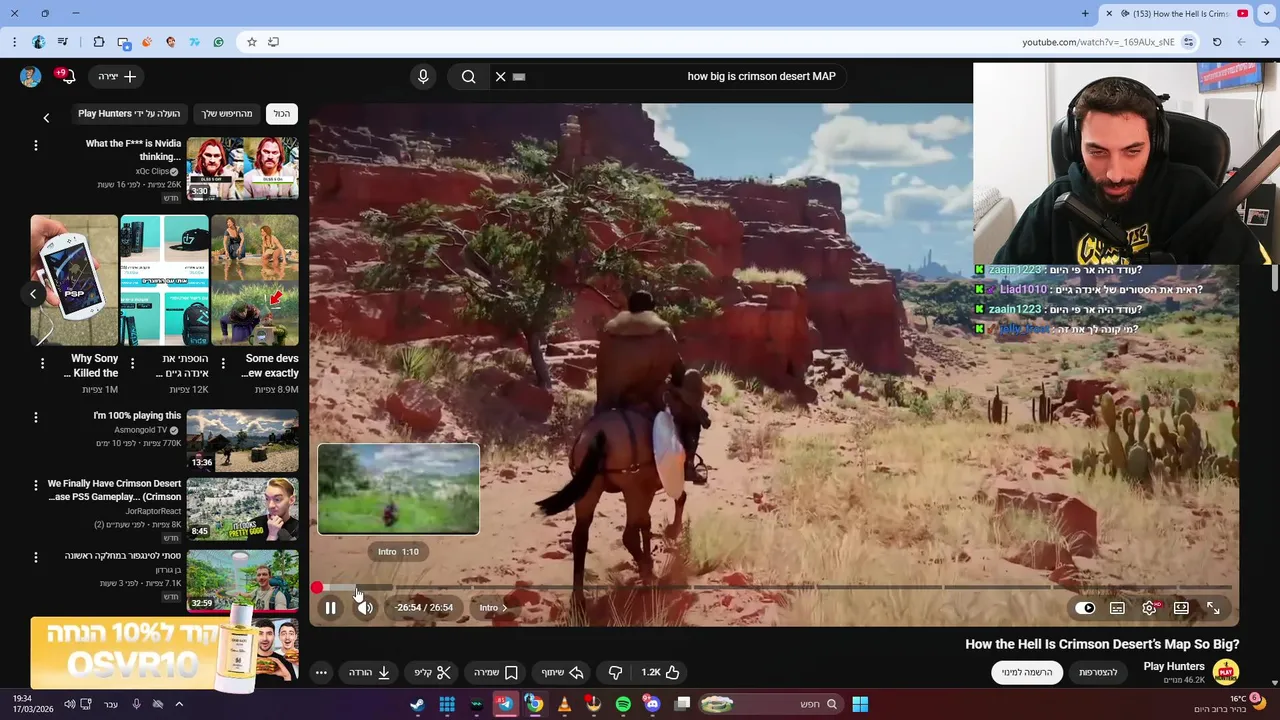Open options for I'm 100% playing this

point(36,417)
